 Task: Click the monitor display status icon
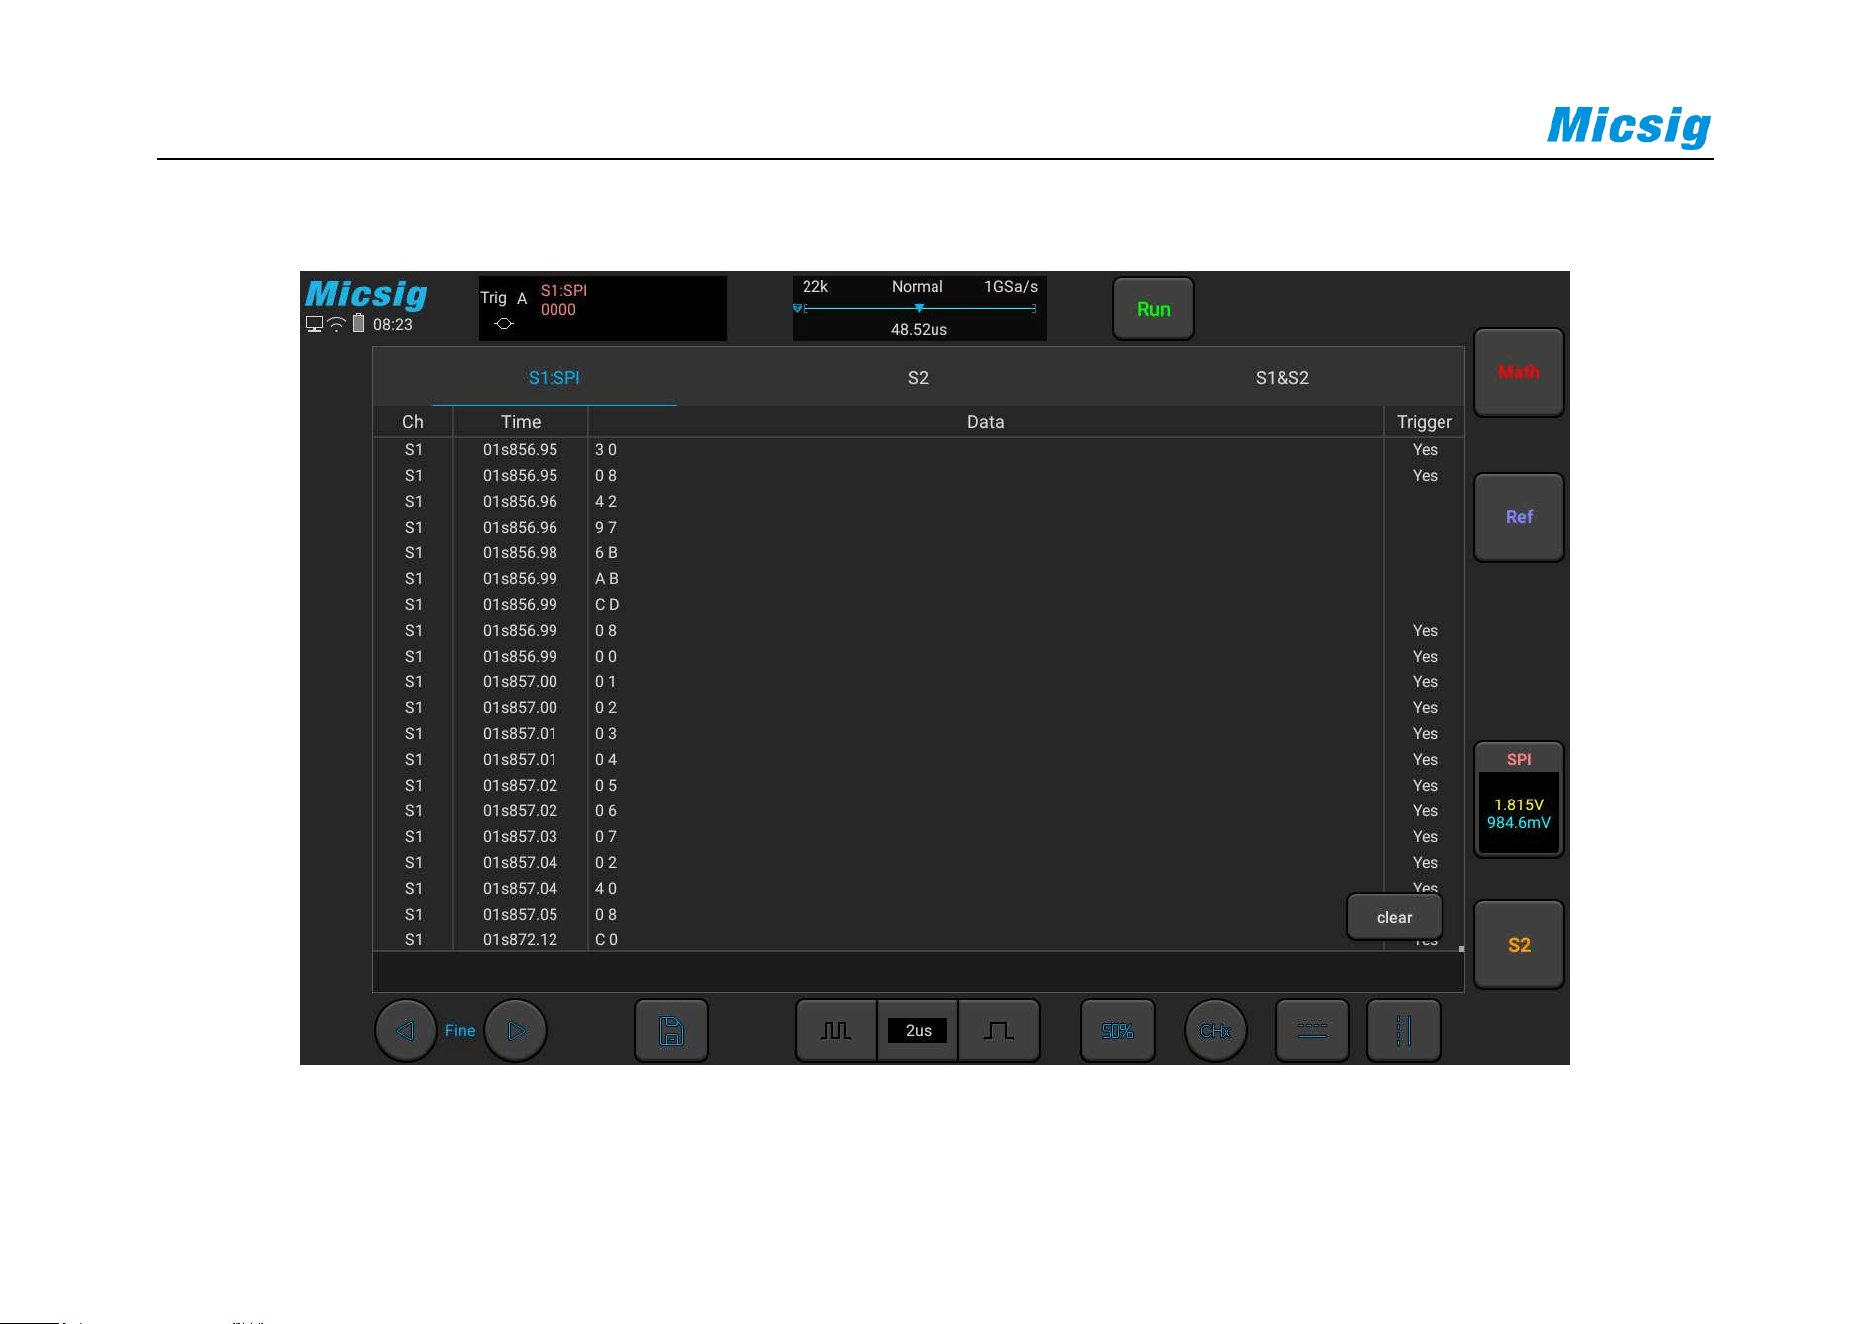click(x=314, y=324)
